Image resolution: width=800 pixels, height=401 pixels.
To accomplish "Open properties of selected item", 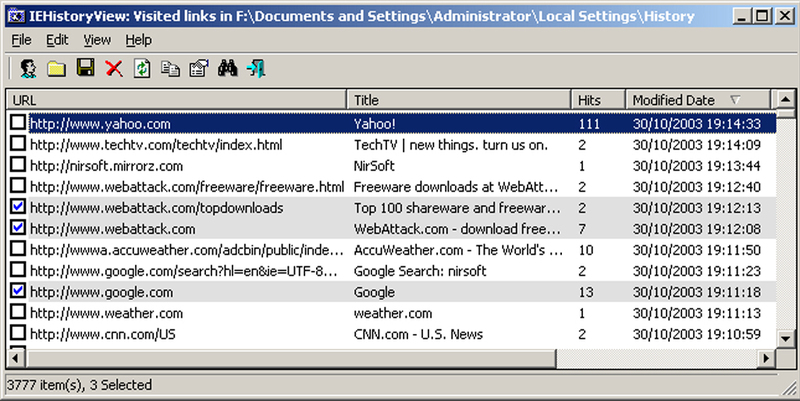I will [199, 68].
